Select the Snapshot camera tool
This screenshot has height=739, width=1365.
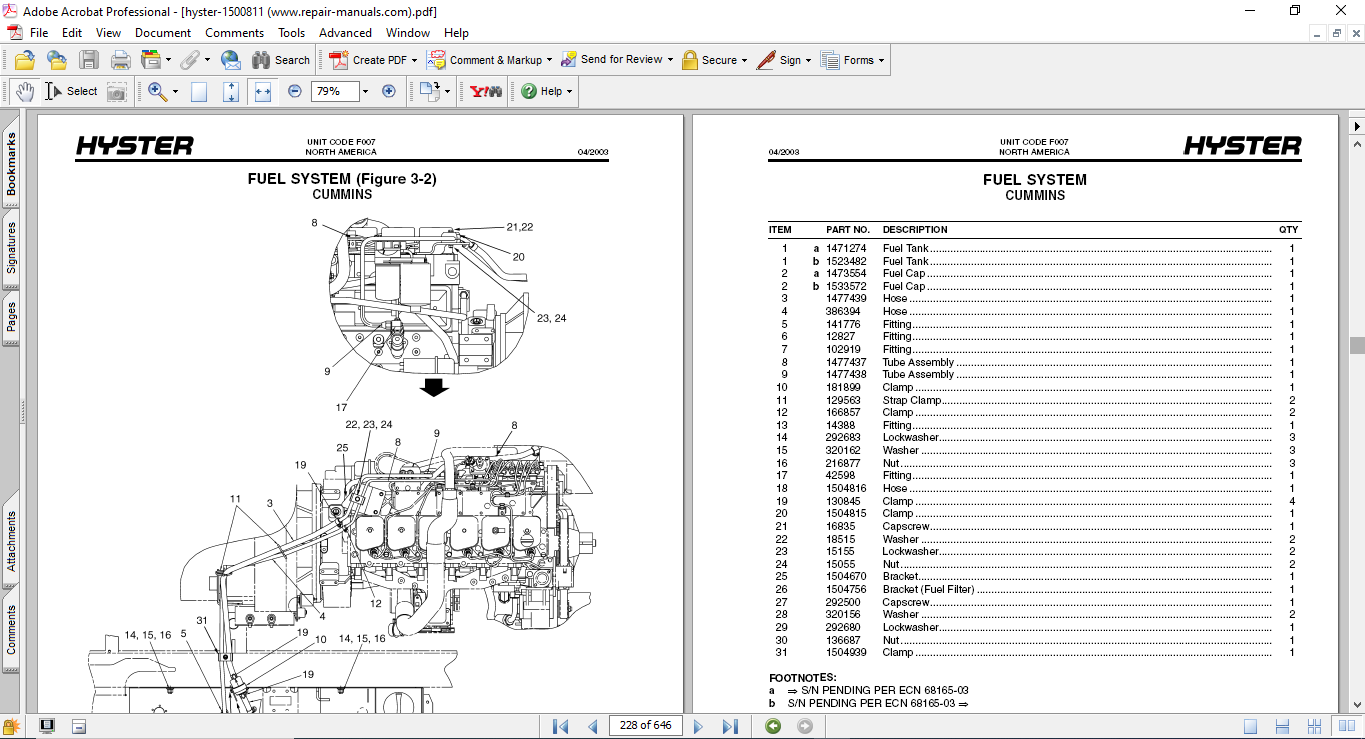(117, 92)
